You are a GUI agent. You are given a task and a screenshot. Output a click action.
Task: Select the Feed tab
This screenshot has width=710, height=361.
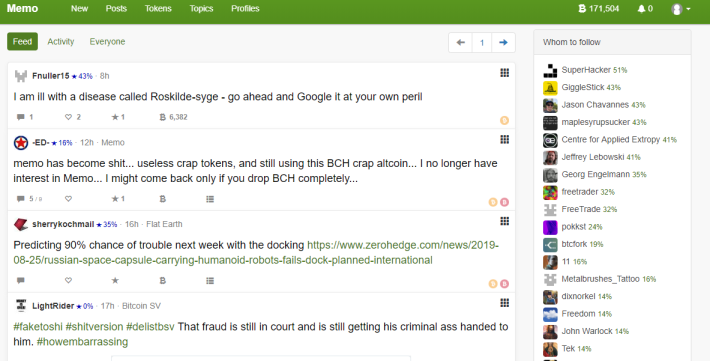[22, 42]
